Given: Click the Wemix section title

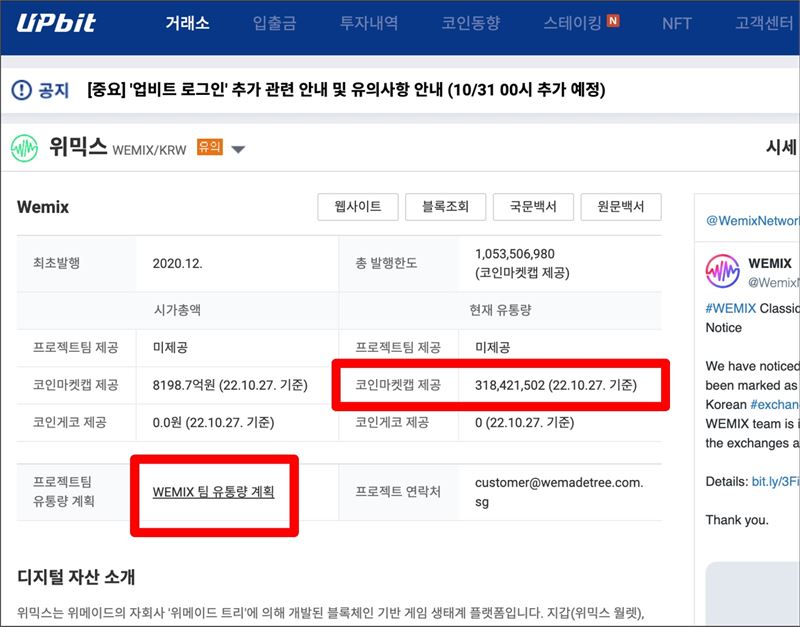Looking at the screenshot, I should tap(43, 207).
